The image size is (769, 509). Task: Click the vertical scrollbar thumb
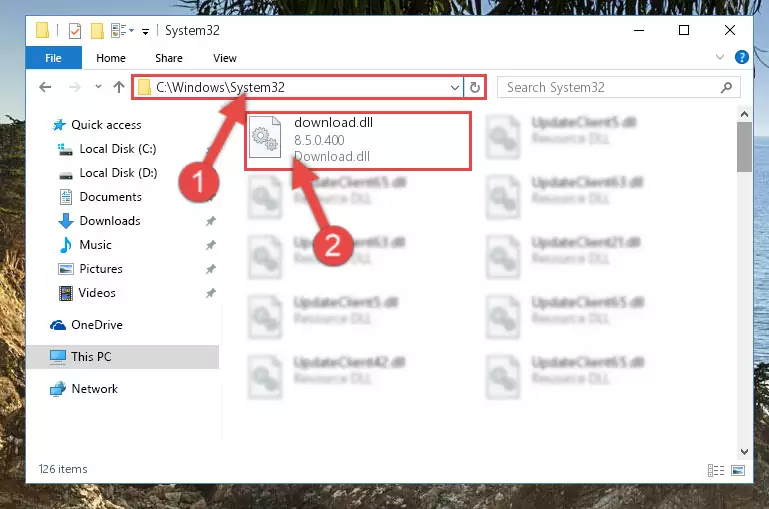point(744,147)
